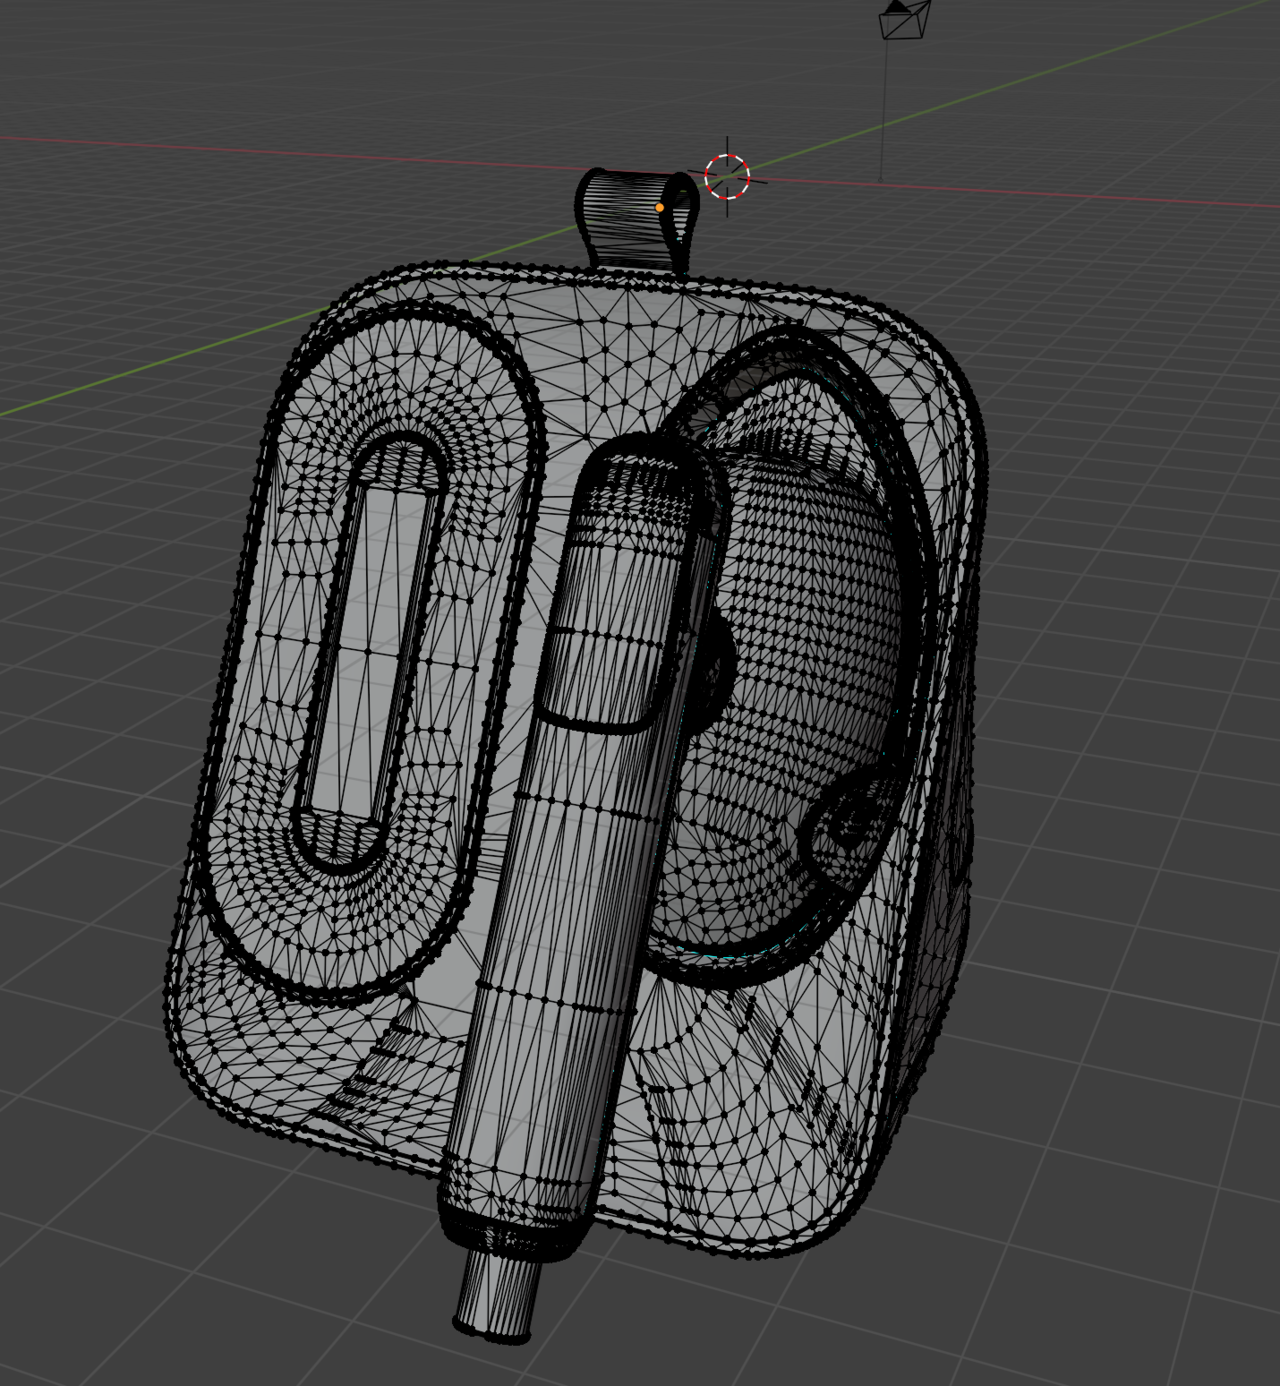This screenshot has width=1280, height=1386.
Task: Click the red-white 3D cursor
Action: [x=727, y=177]
